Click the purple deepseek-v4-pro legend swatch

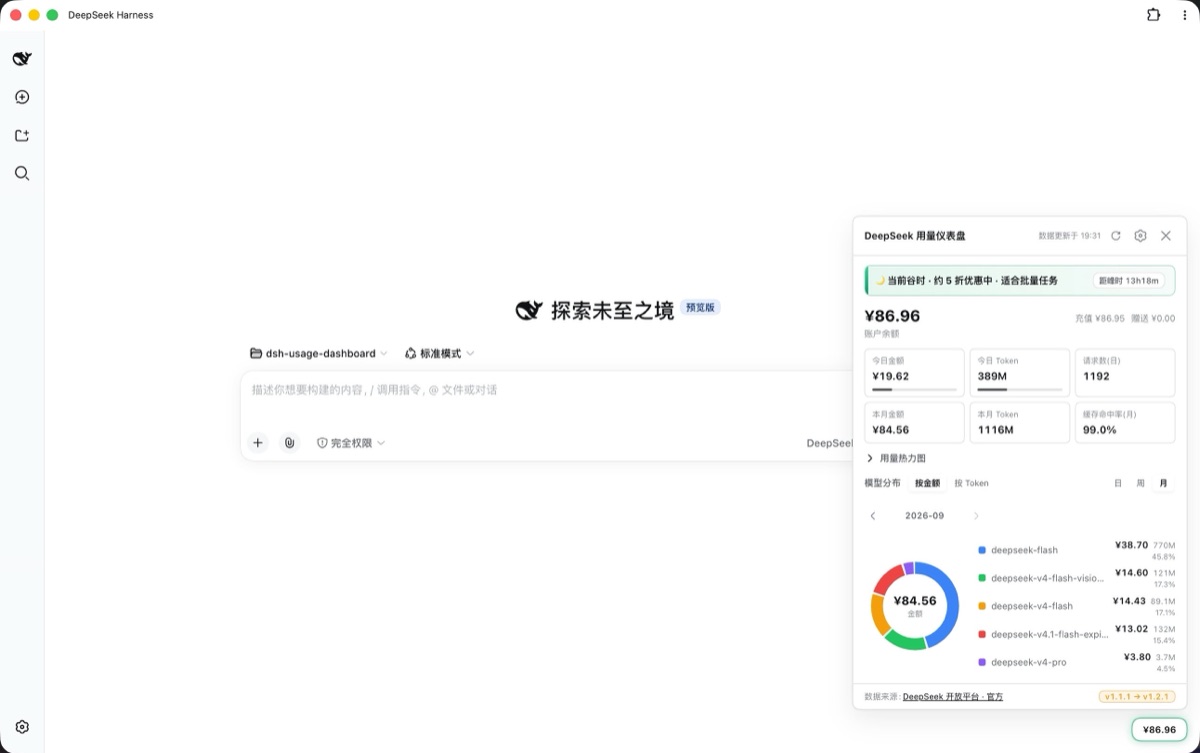click(x=982, y=662)
